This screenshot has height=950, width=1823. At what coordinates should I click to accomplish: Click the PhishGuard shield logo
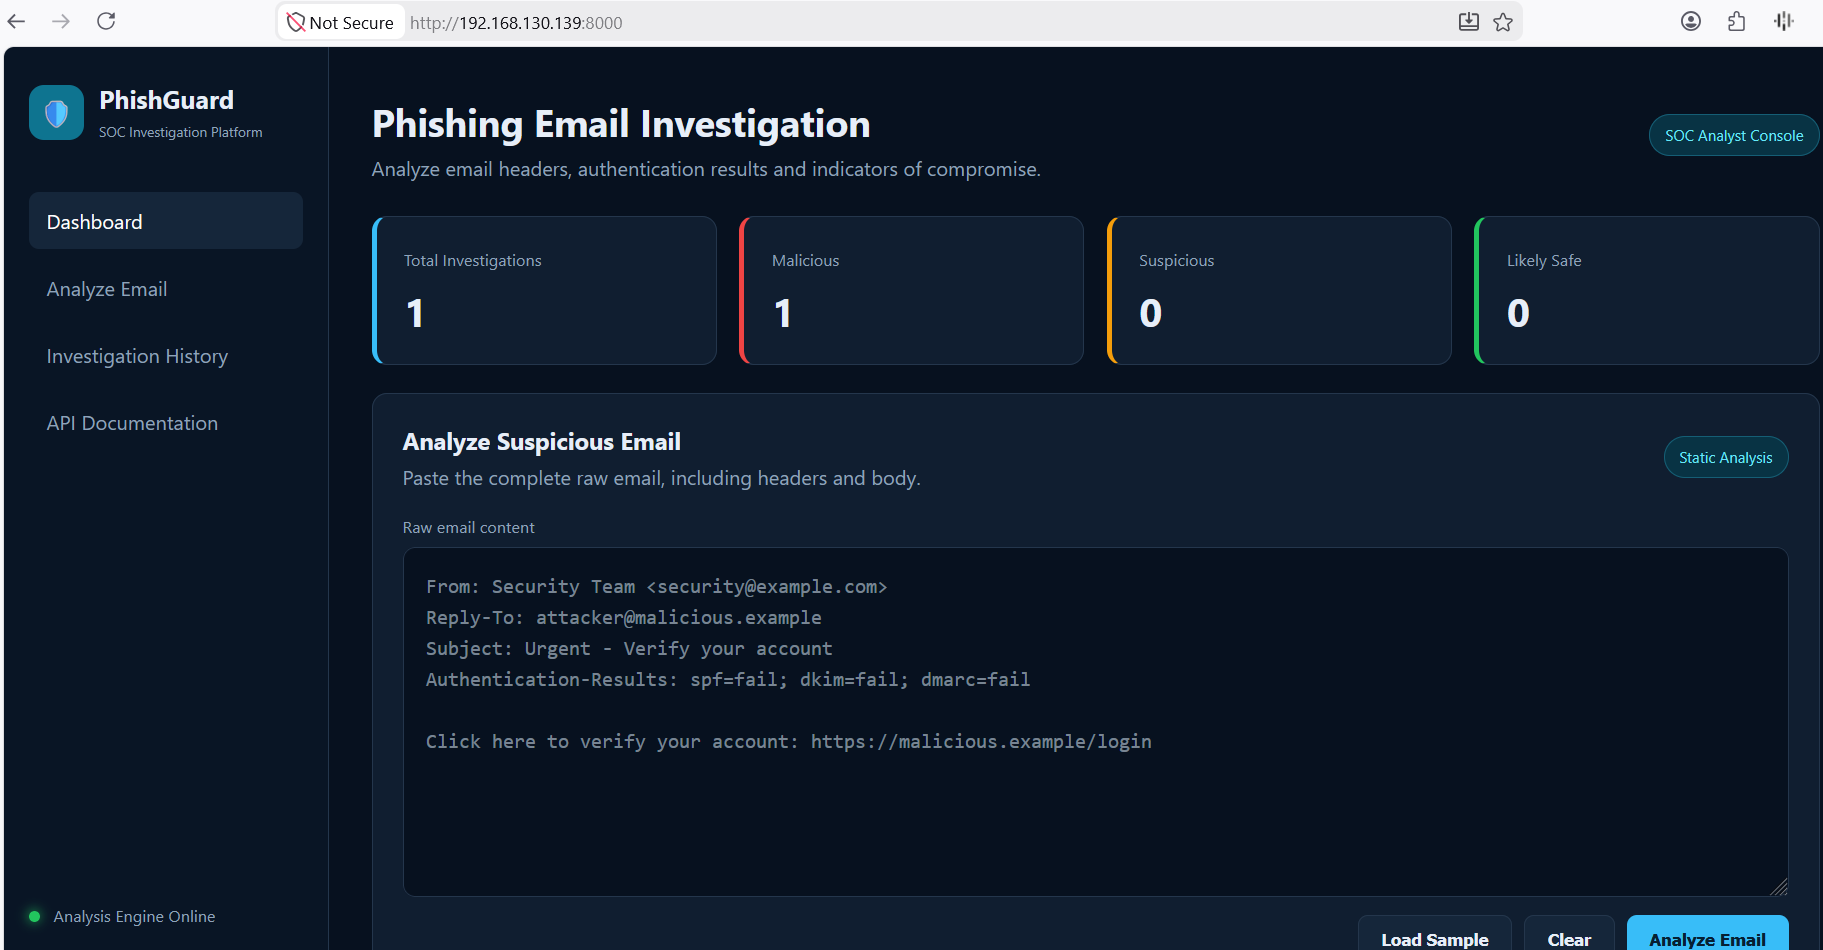[56, 113]
